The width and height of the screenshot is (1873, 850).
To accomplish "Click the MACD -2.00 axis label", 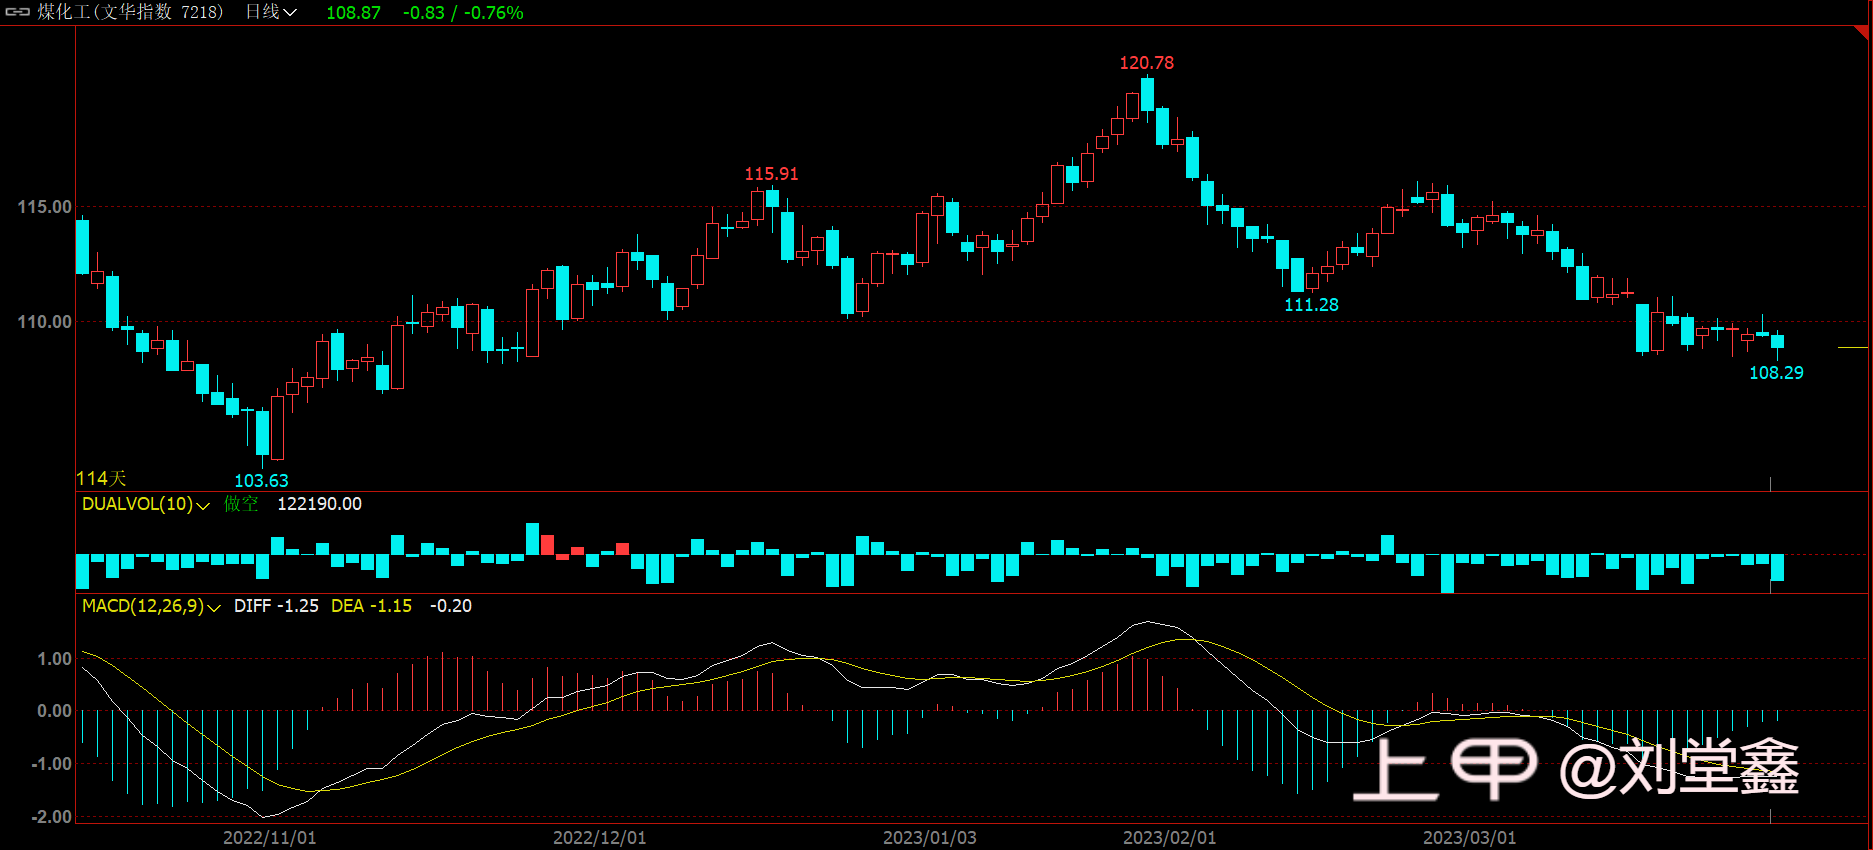I will click(51, 817).
